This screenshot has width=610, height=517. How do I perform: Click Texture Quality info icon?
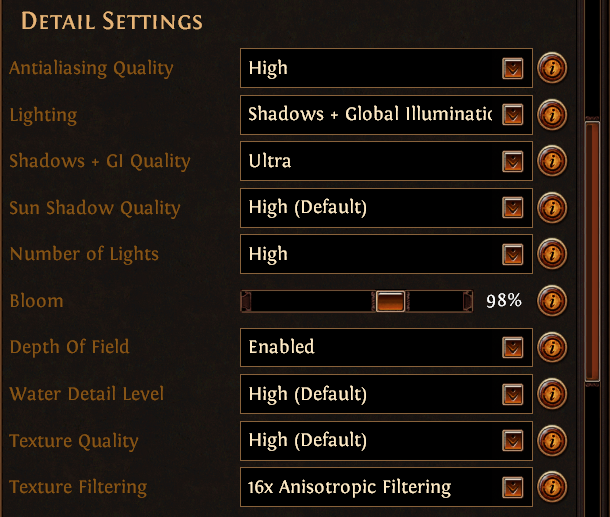coord(552,441)
